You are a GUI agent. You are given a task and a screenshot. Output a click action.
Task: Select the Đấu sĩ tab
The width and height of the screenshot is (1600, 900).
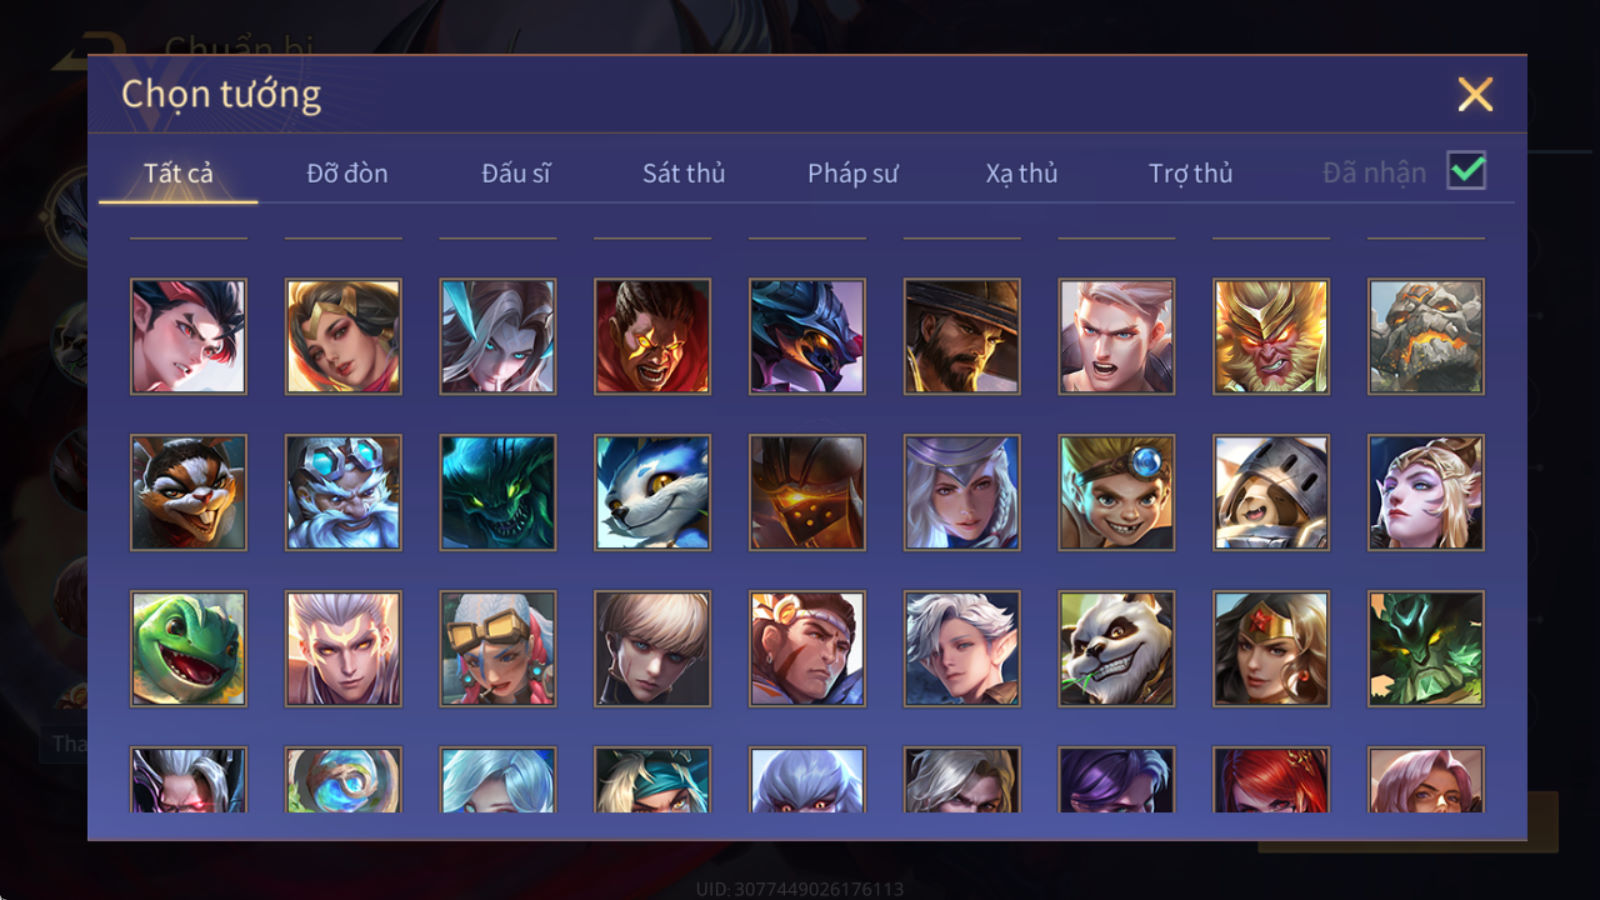[516, 173]
